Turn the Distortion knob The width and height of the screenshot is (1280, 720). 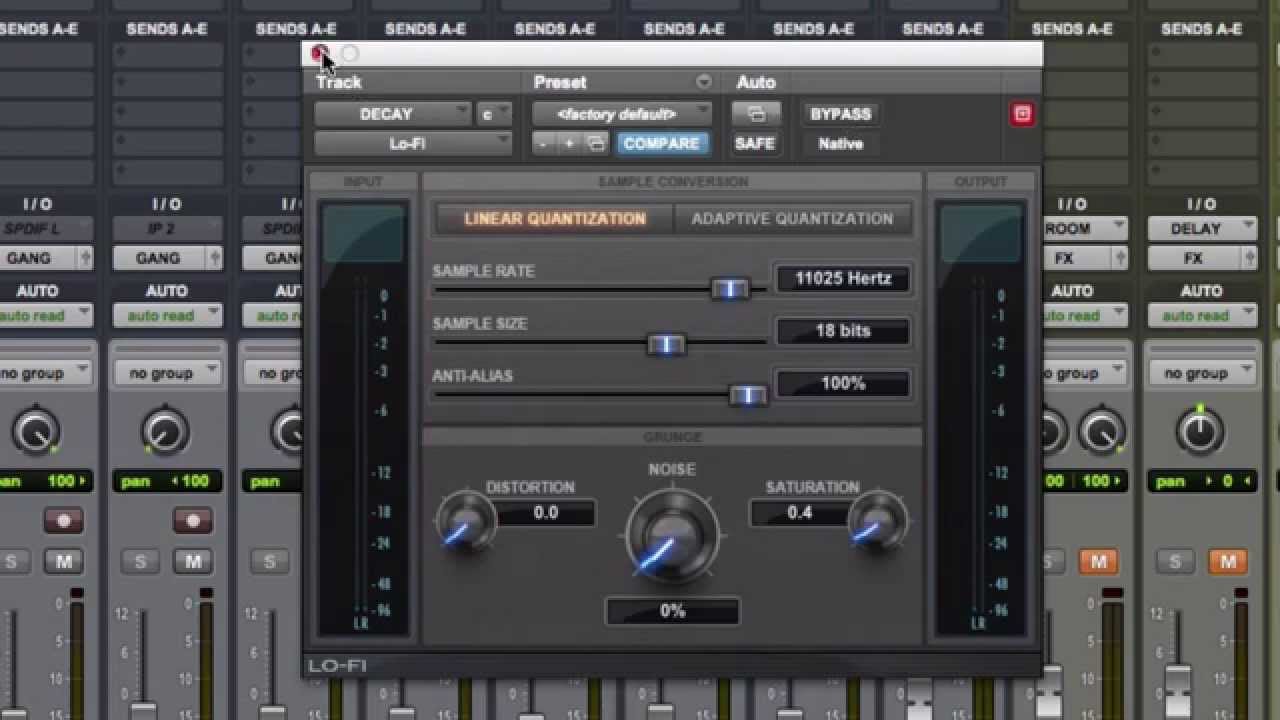(466, 522)
